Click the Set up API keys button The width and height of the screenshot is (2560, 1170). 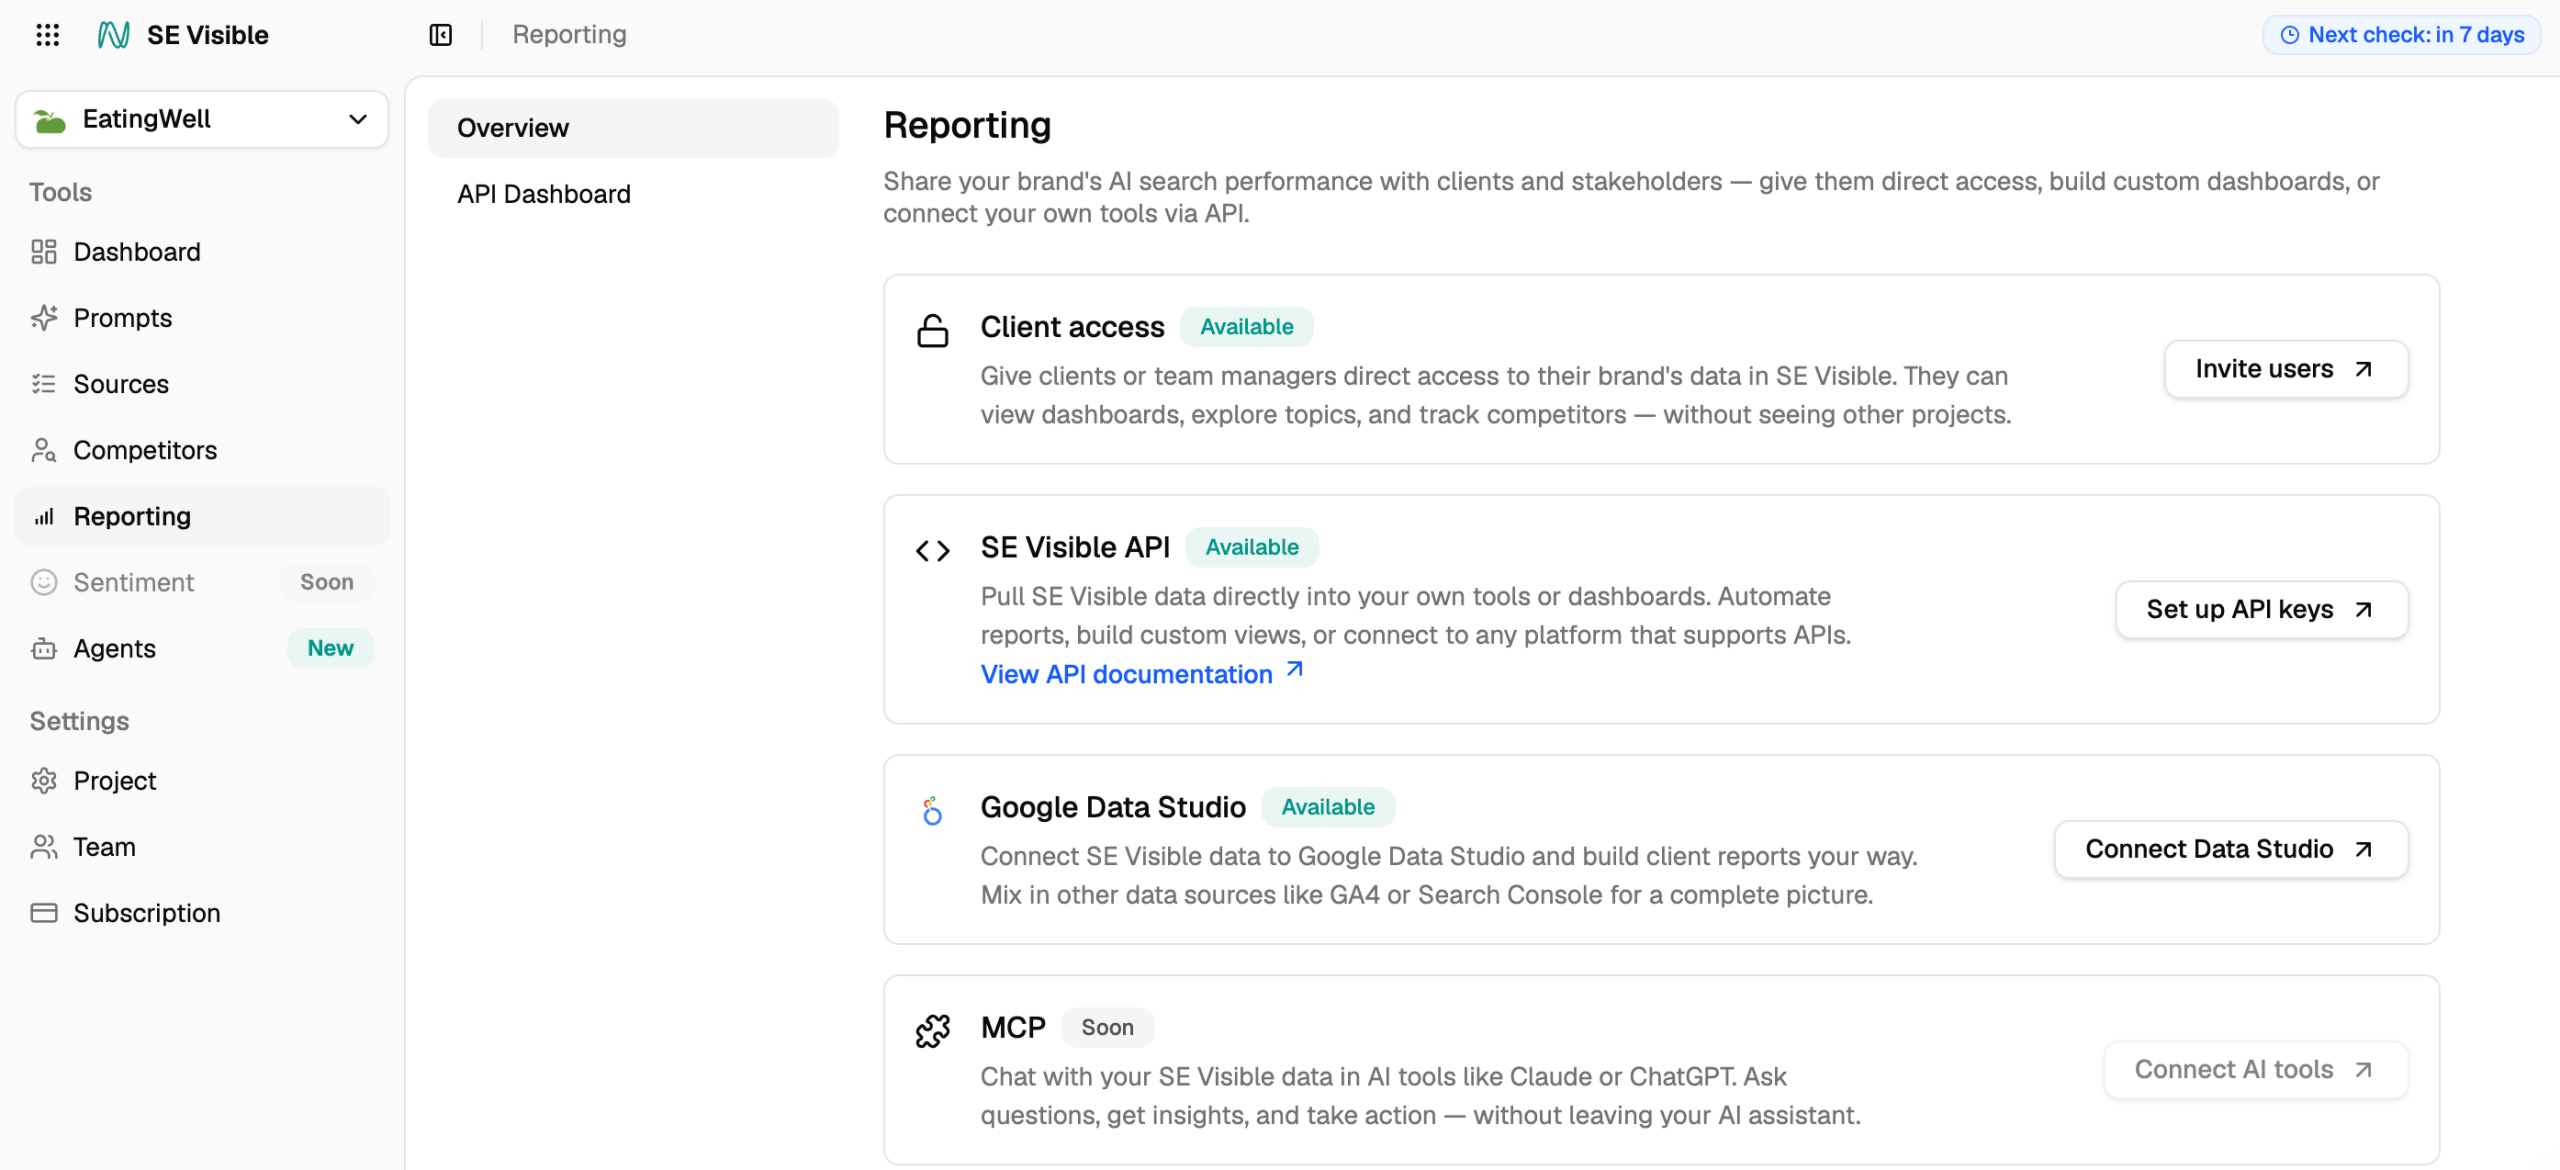coord(2261,609)
